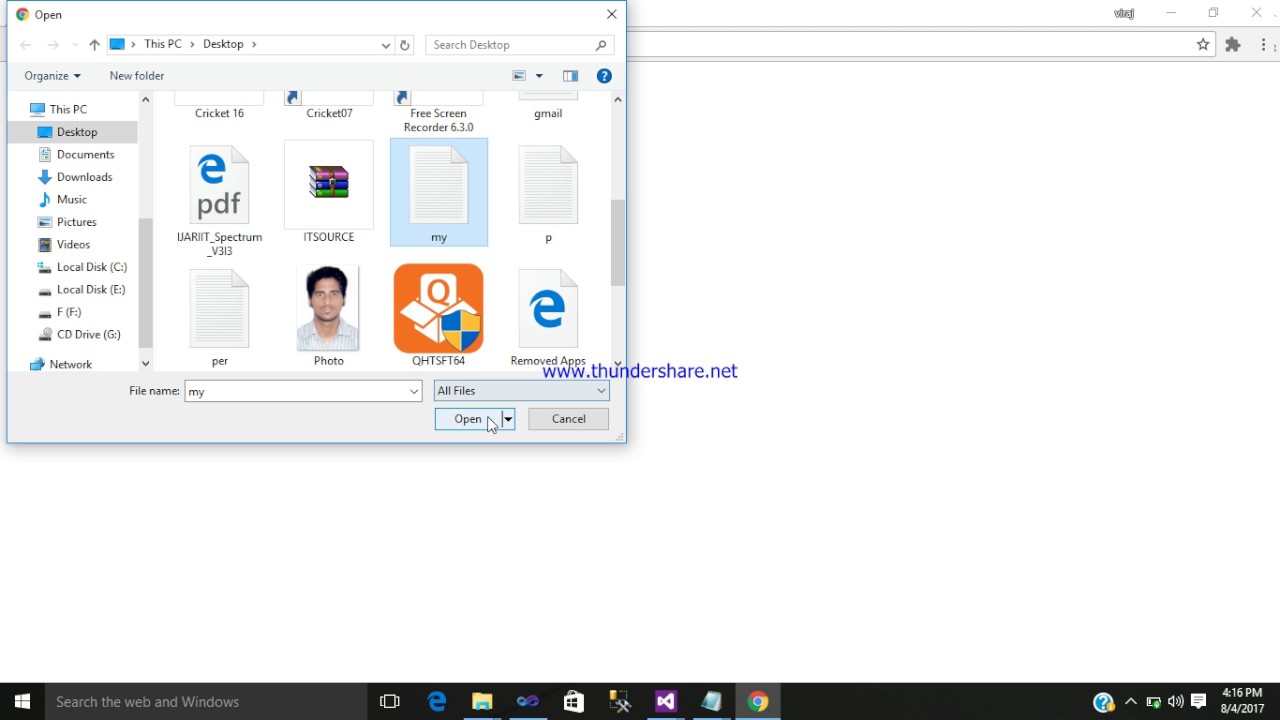
Task: Go up one folder level
Action: (x=94, y=45)
